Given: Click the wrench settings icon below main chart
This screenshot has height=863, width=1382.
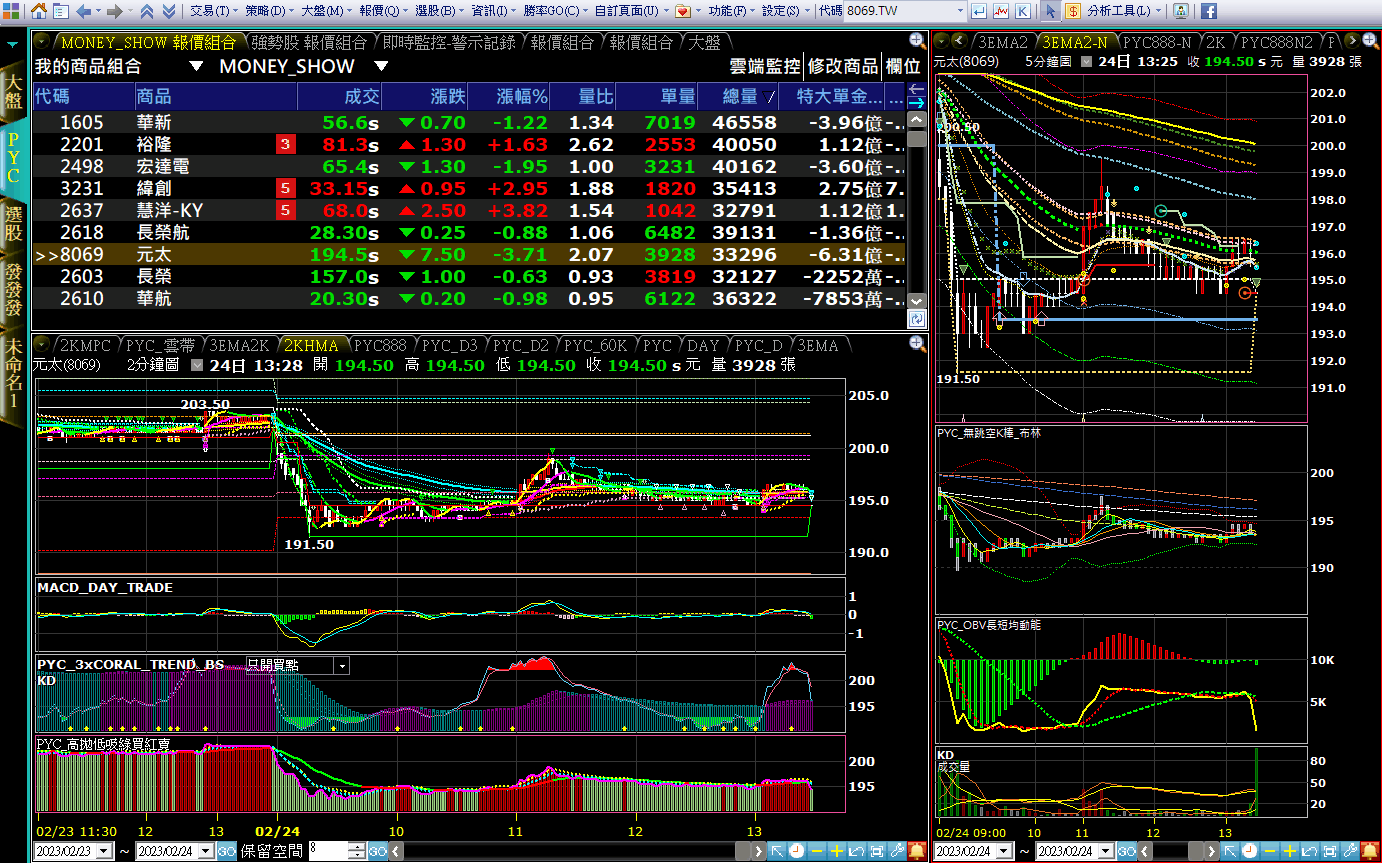Looking at the screenshot, I should click(897, 851).
